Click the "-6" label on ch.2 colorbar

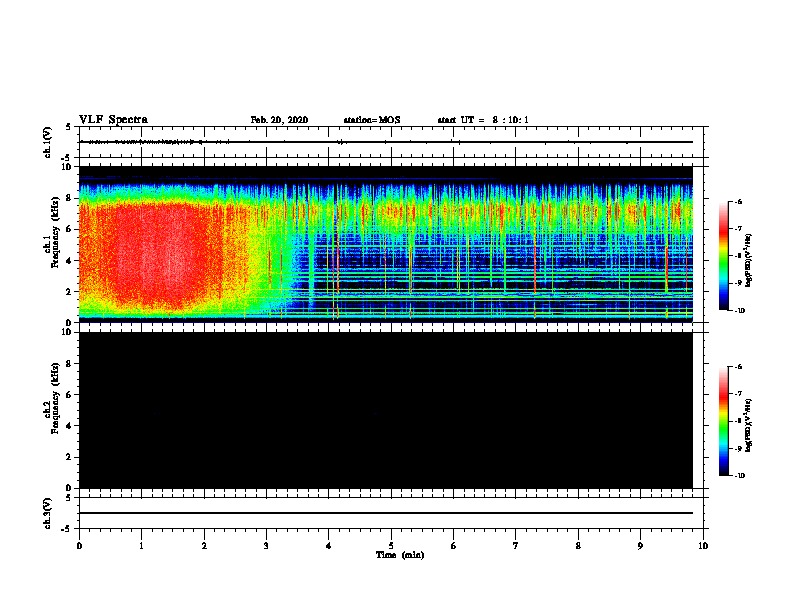738,367
